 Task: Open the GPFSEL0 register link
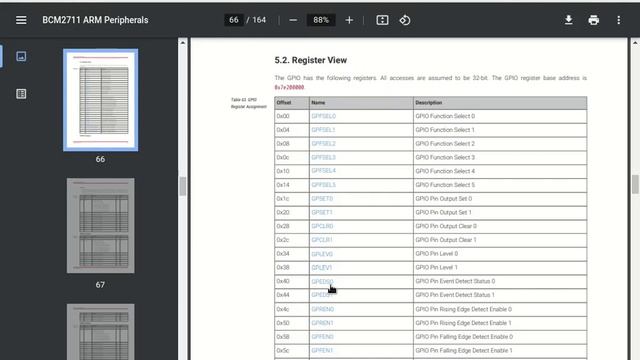323,116
